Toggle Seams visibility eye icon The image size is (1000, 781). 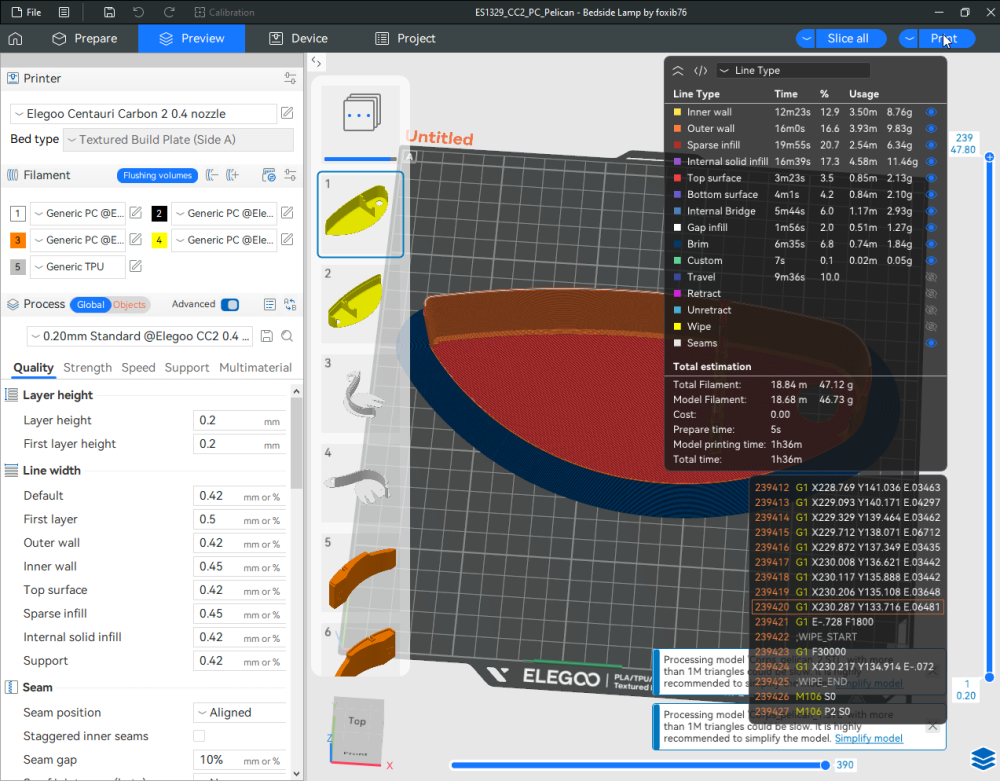click(931, 343)
